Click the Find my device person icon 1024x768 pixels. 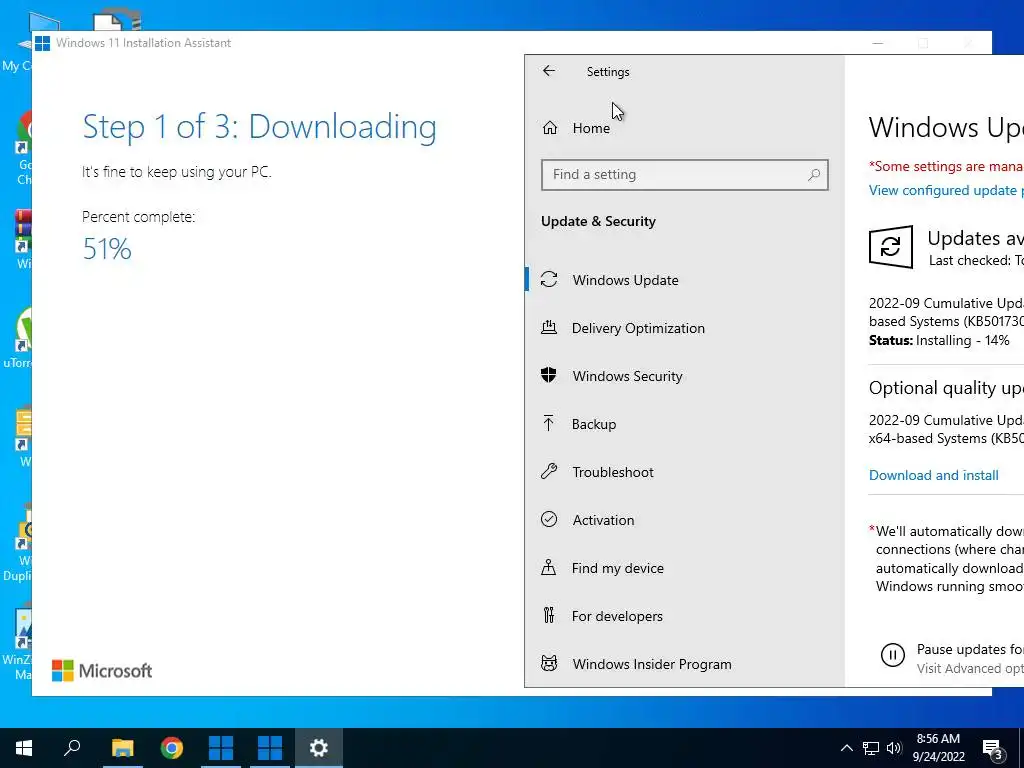click(x=549, y=568)
